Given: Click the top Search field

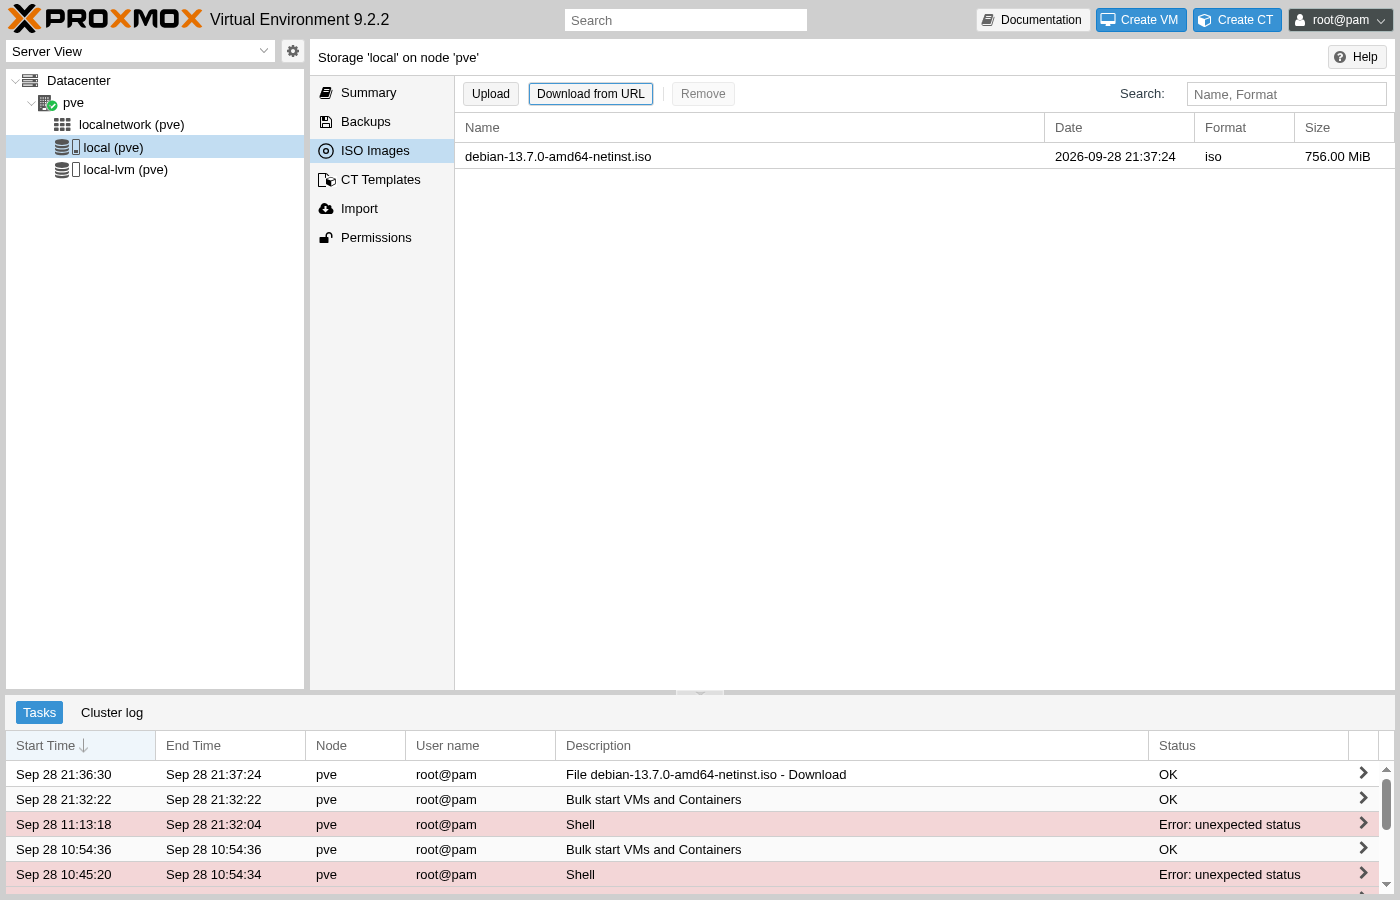Looking at the screenshot, I should [686, 20].
